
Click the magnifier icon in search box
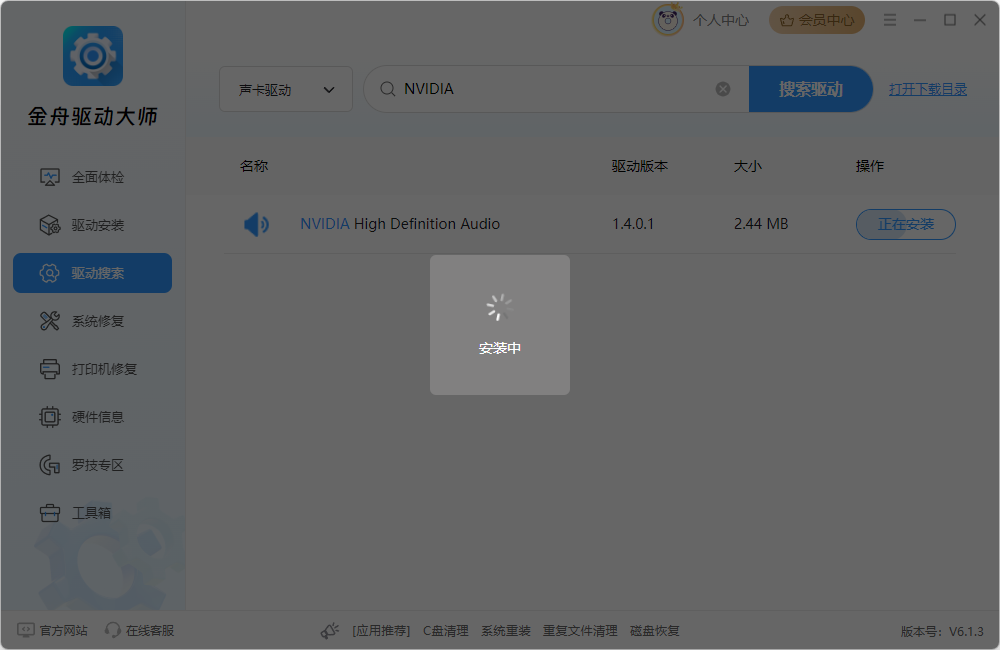[x=387, y=89]
